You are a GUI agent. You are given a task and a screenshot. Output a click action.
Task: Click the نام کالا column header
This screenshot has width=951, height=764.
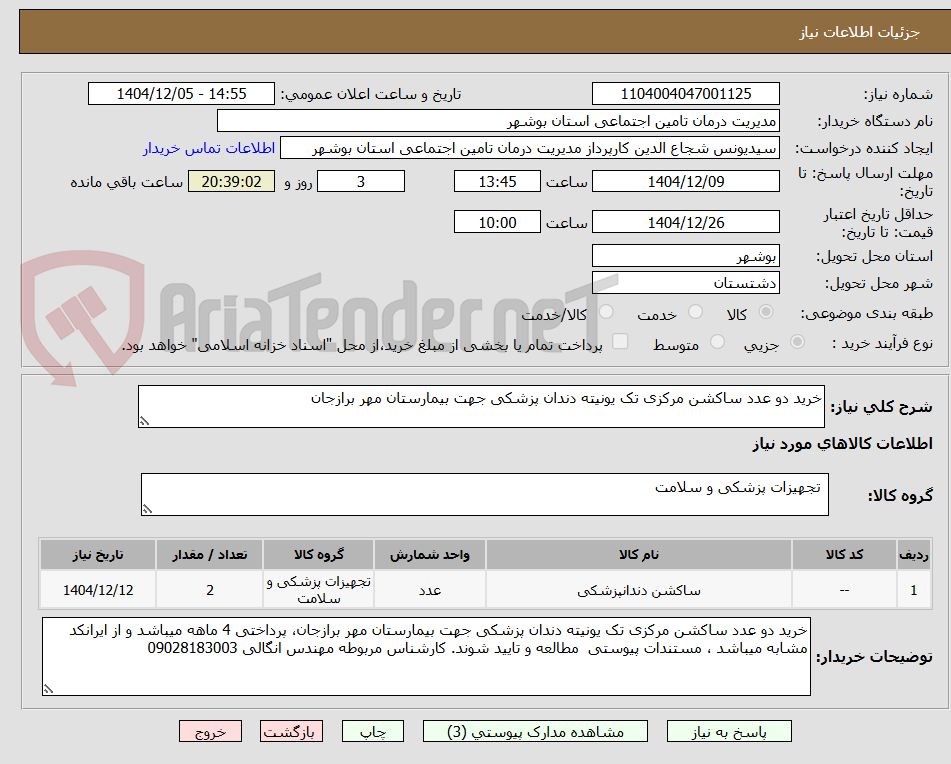tap(639, 555)
